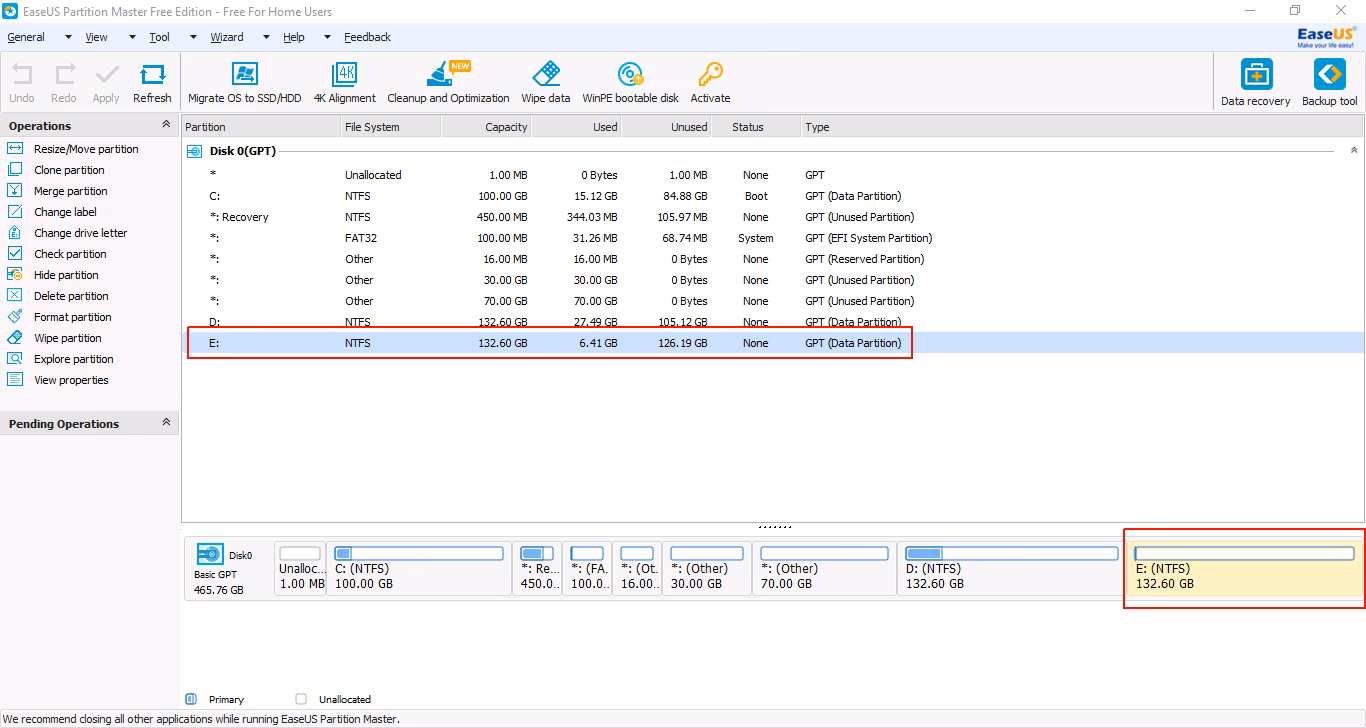Viewport: 1366px width, 728px height.
Task: Select the 1.00 MB Unallocated block in disk map
Action: pyautogui.click(x=300, y=569)
